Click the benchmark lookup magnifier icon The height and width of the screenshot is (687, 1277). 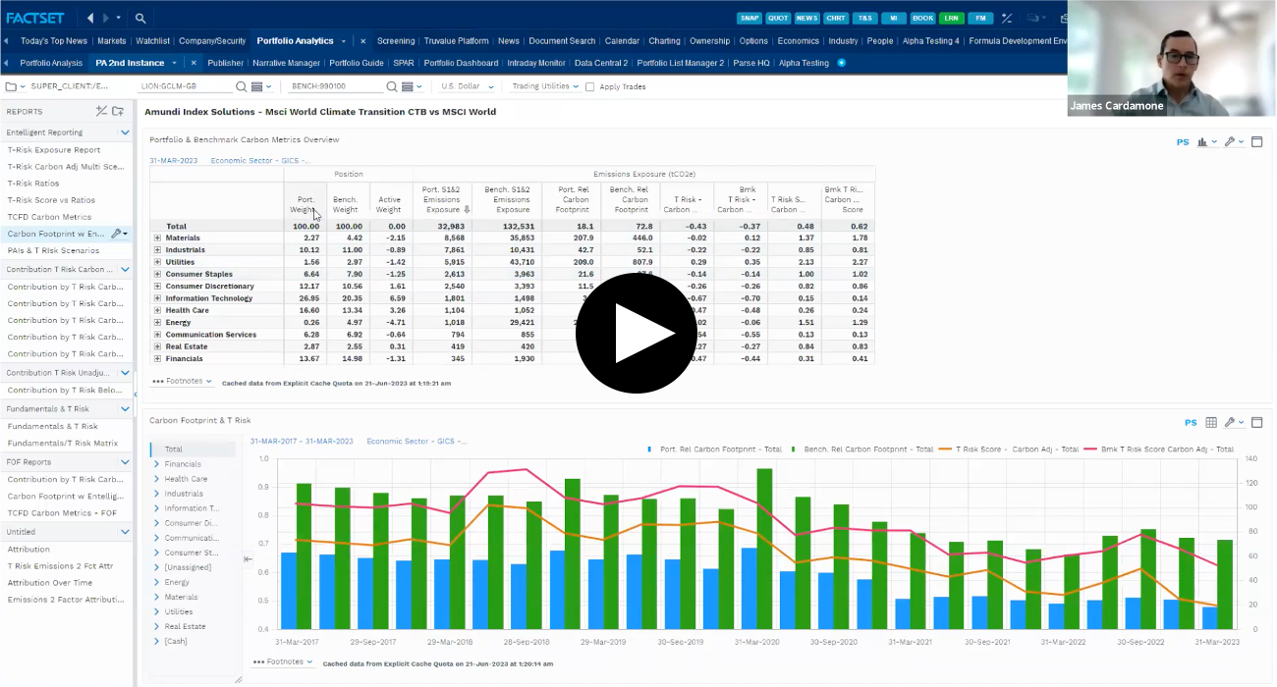(x=391, y=87)
